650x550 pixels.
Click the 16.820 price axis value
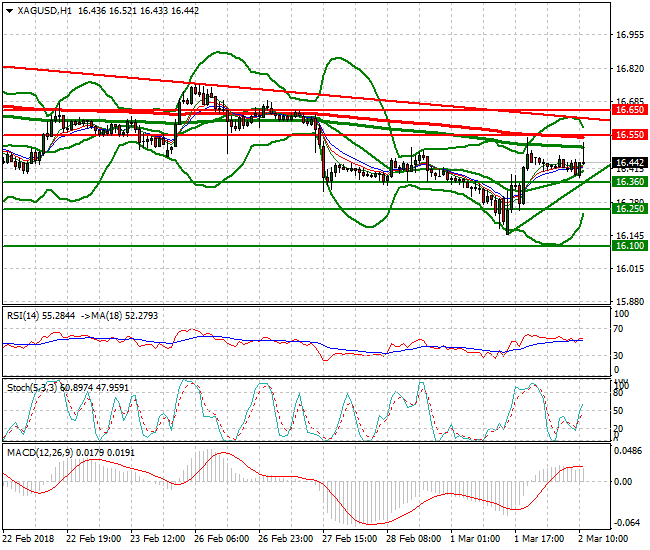click(630, 69)
